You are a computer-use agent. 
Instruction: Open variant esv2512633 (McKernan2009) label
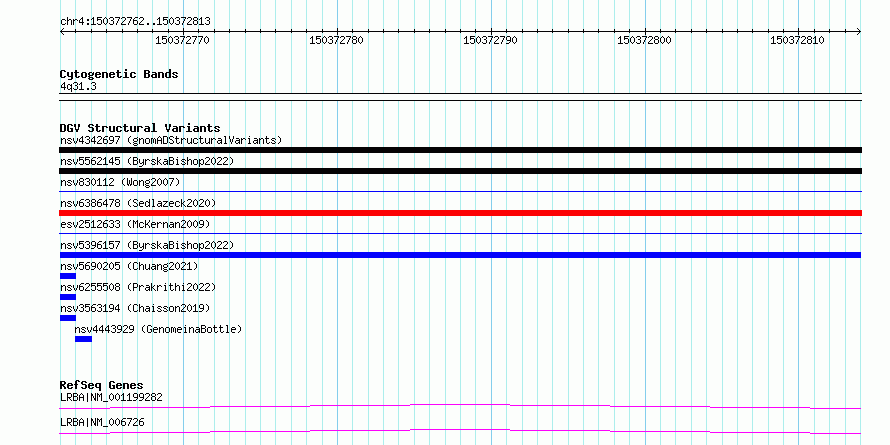(x=135, y=224)
